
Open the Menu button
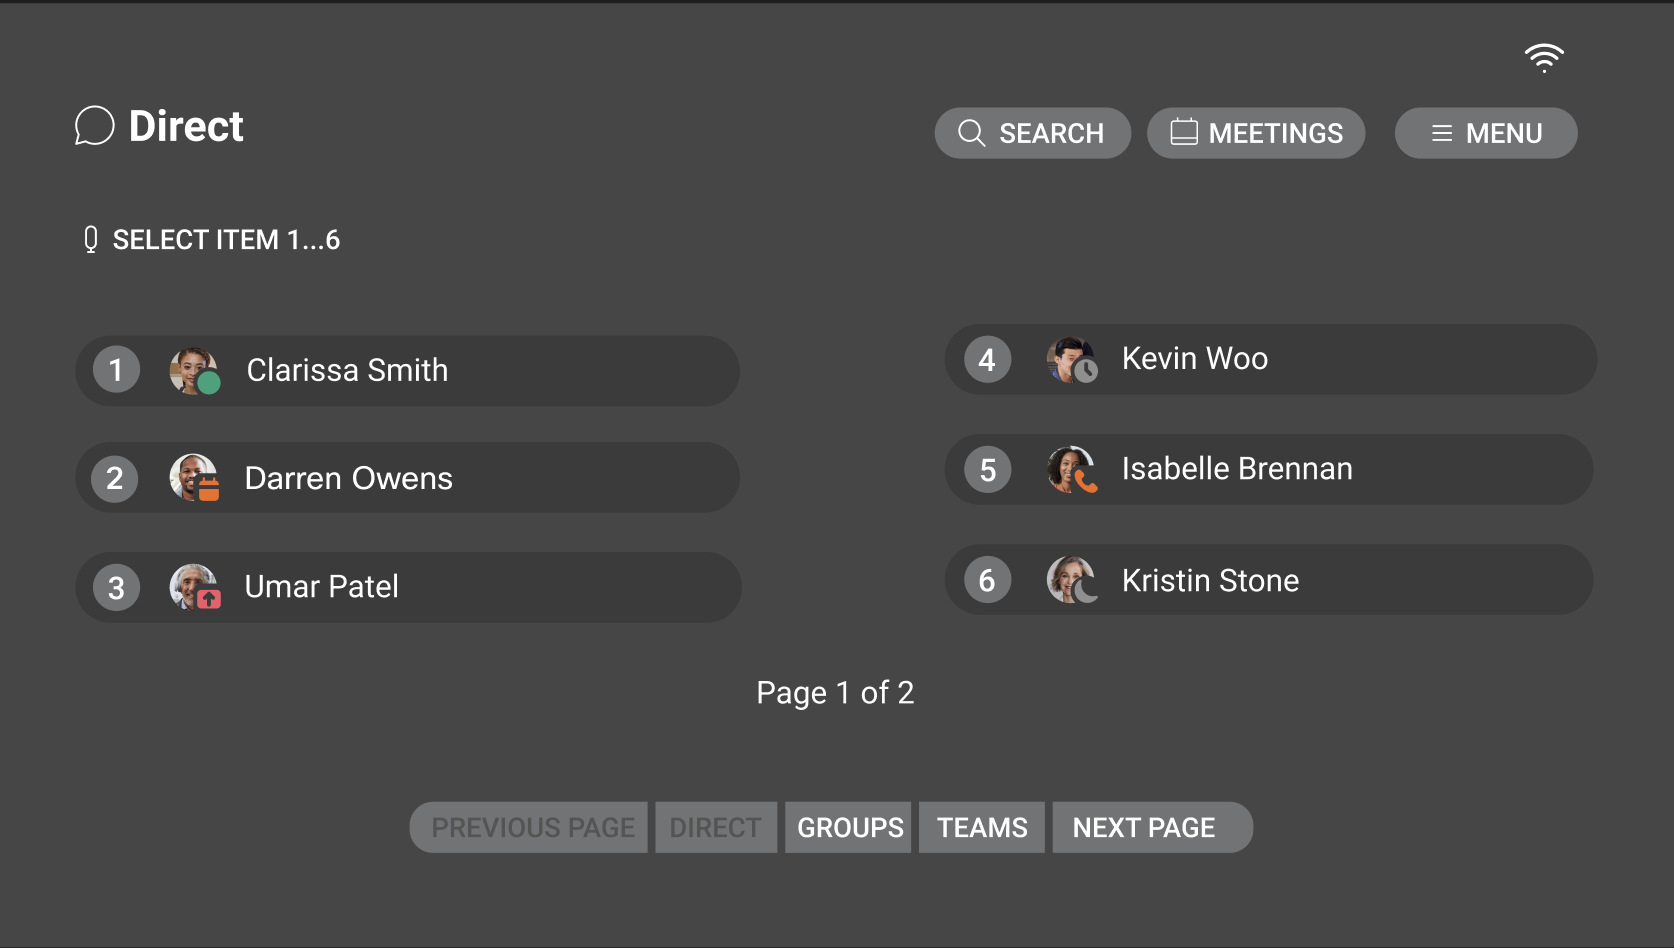tap(1486, 133)
